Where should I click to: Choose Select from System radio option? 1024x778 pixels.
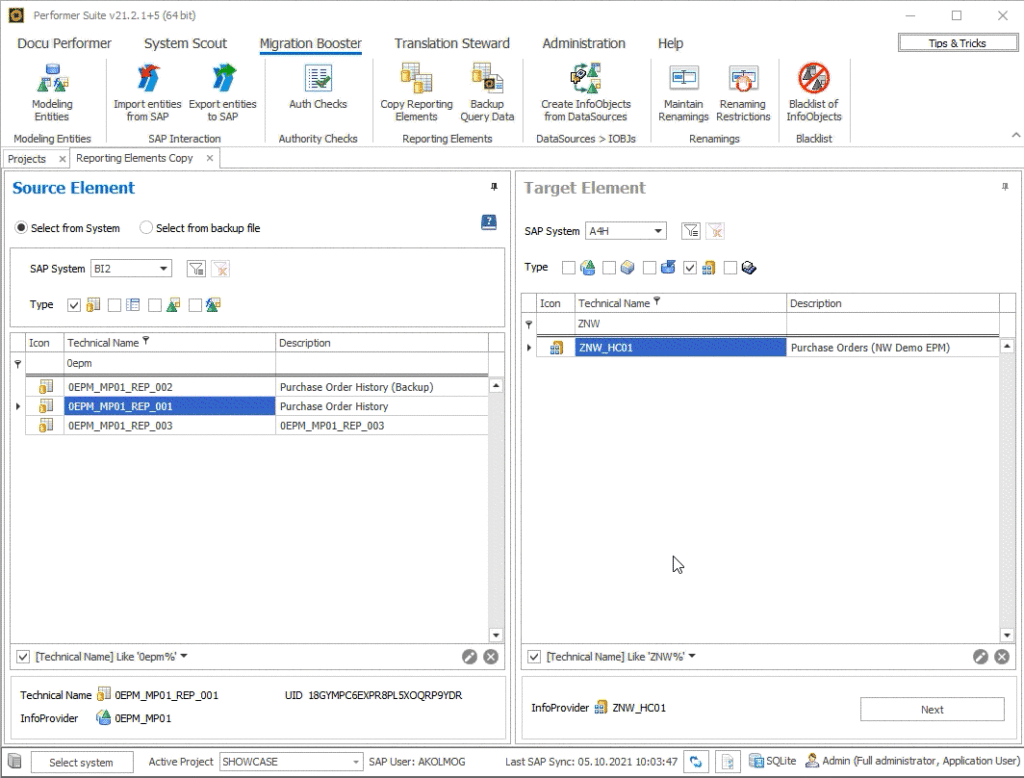22,227
